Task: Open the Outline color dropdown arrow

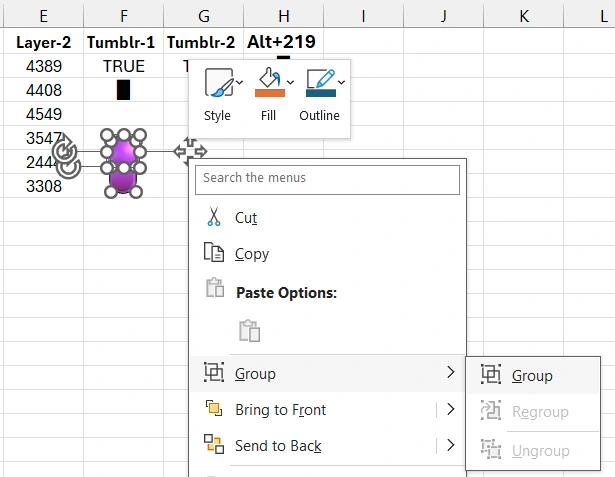Action: [x=342, y=82]
